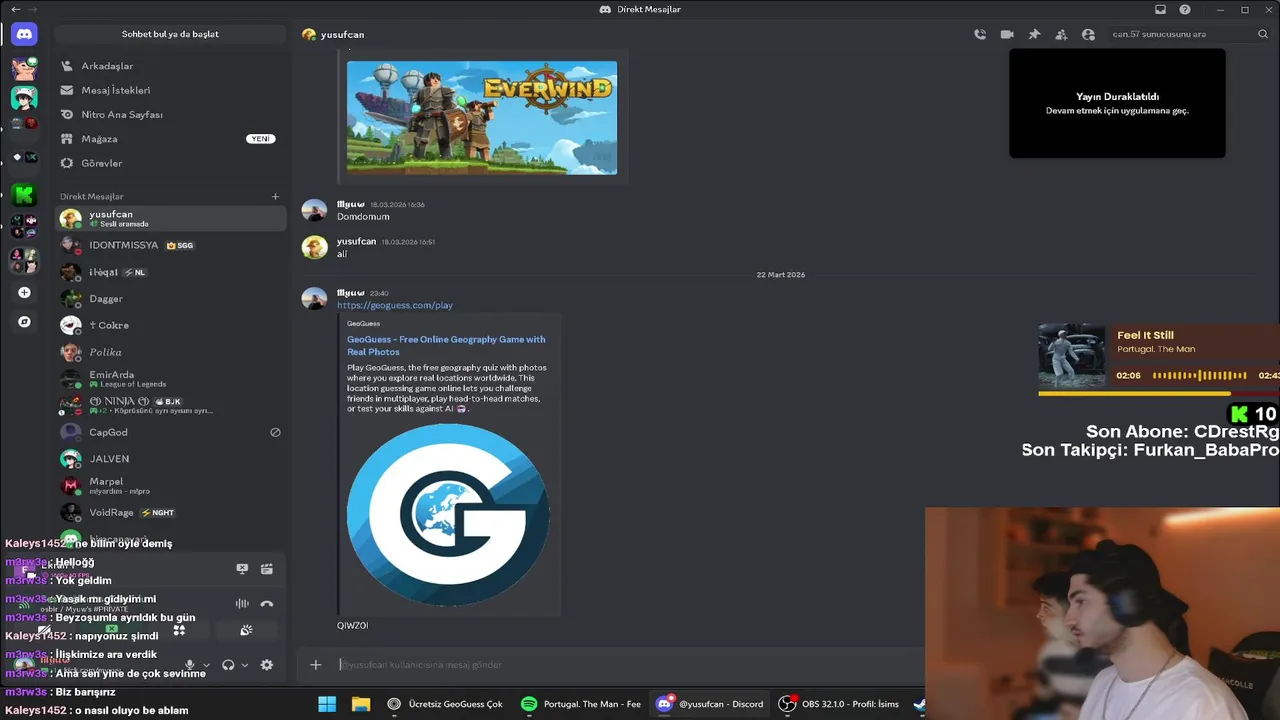The height and width of the screenshot is (720, 1280).
Task: Open the Discord help icon
Action: (x=1185, y=9)
